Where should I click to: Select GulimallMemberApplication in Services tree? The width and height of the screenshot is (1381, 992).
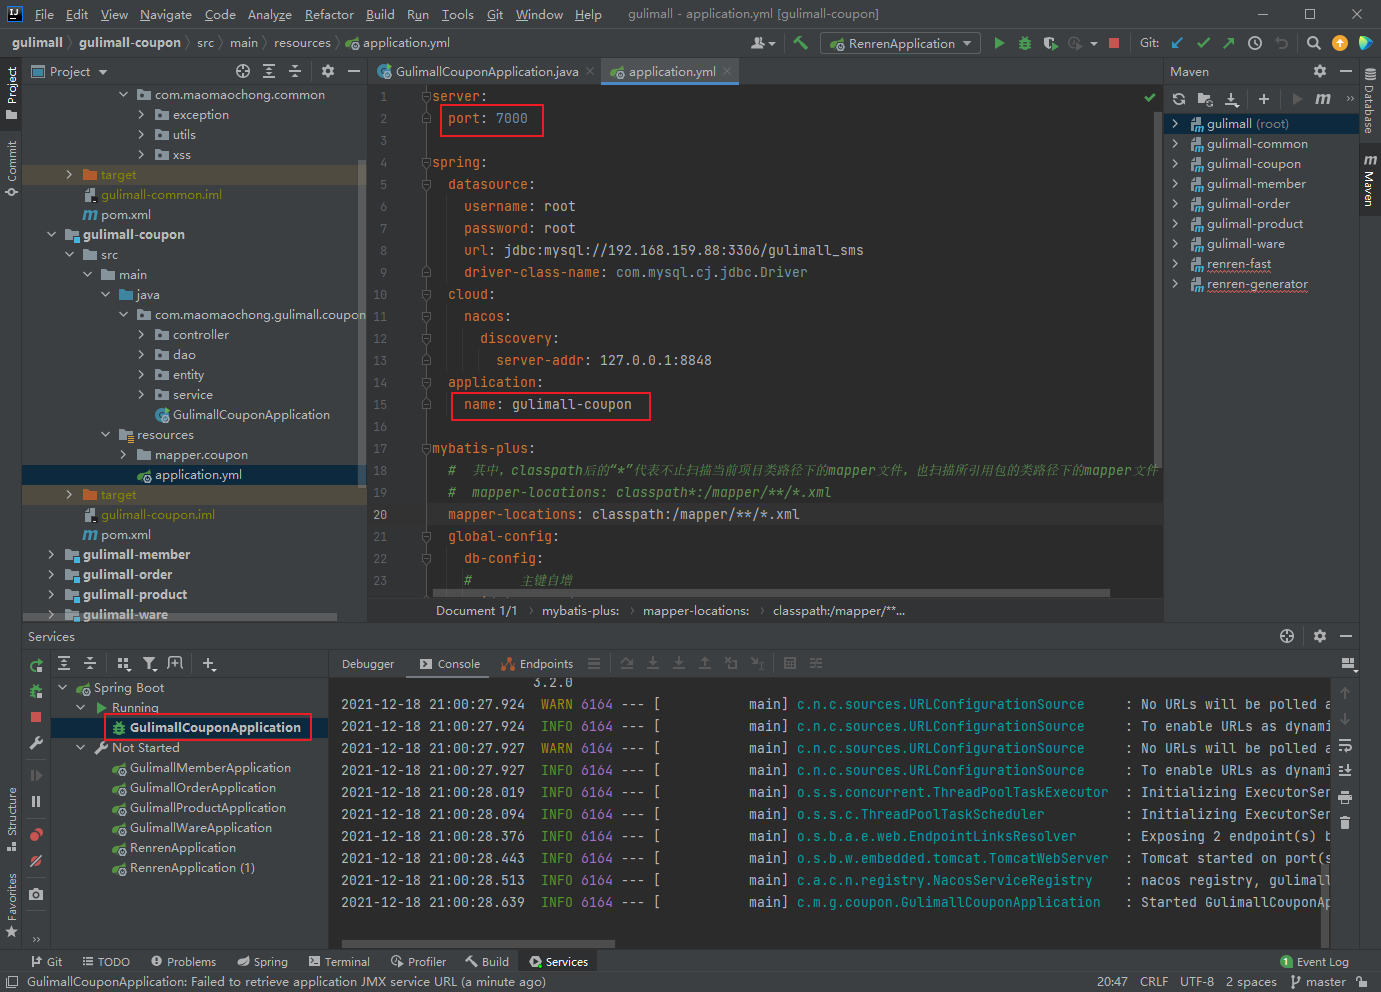210,768
